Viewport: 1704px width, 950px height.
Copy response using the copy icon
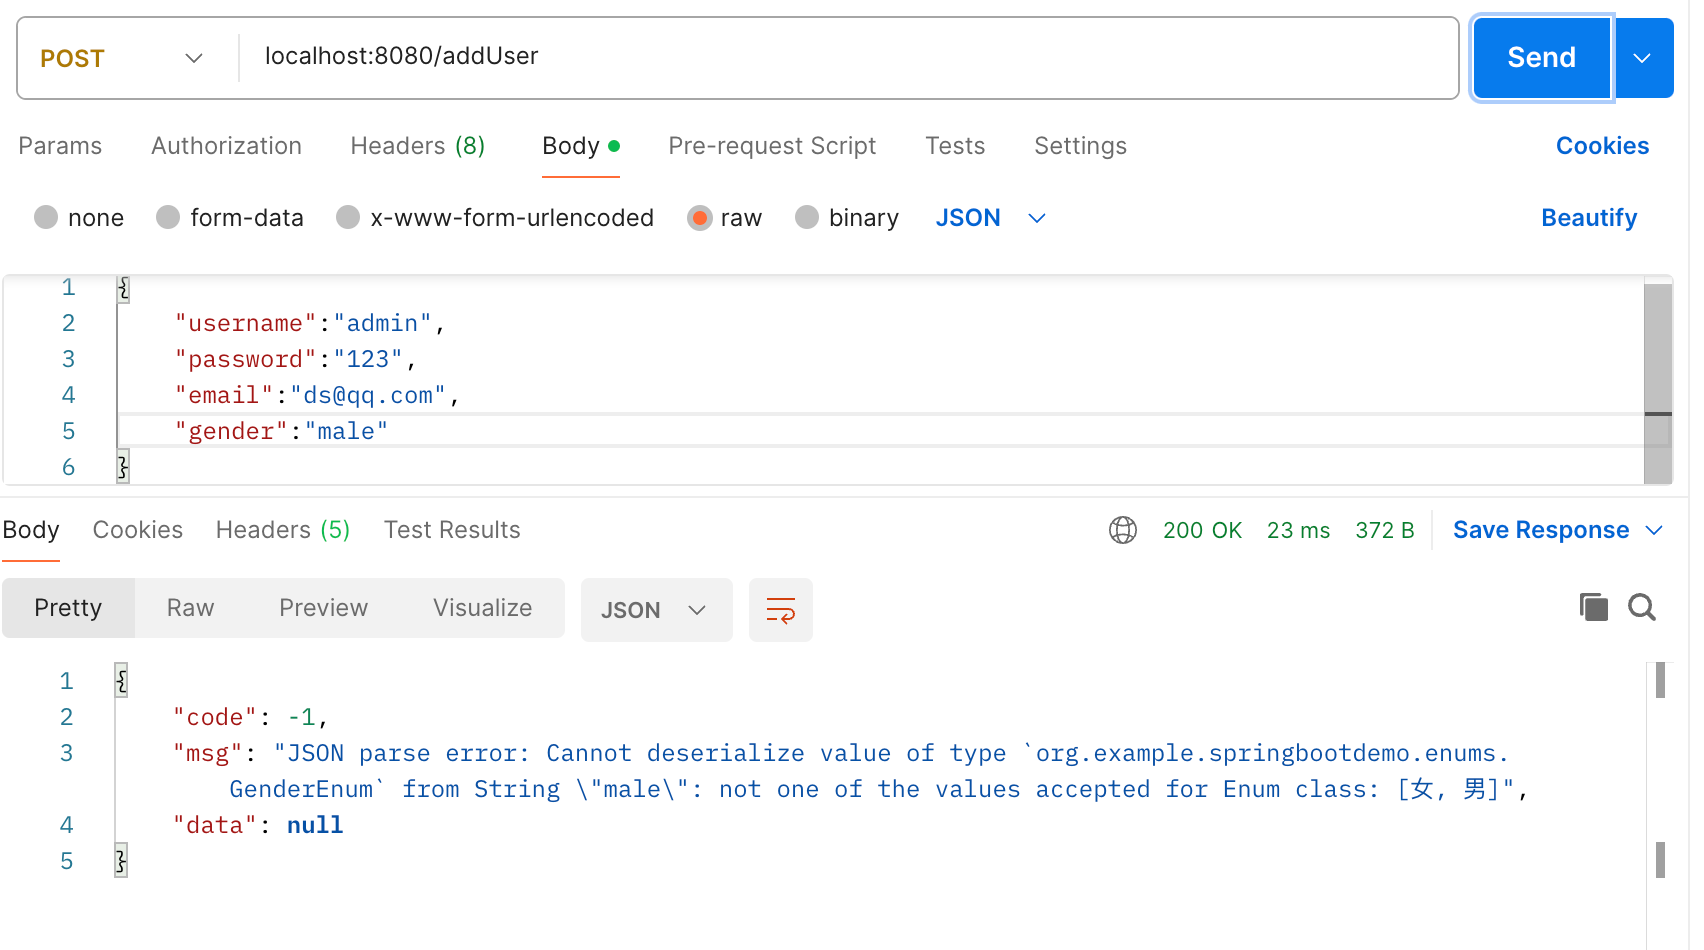[x=1593, y=607]
